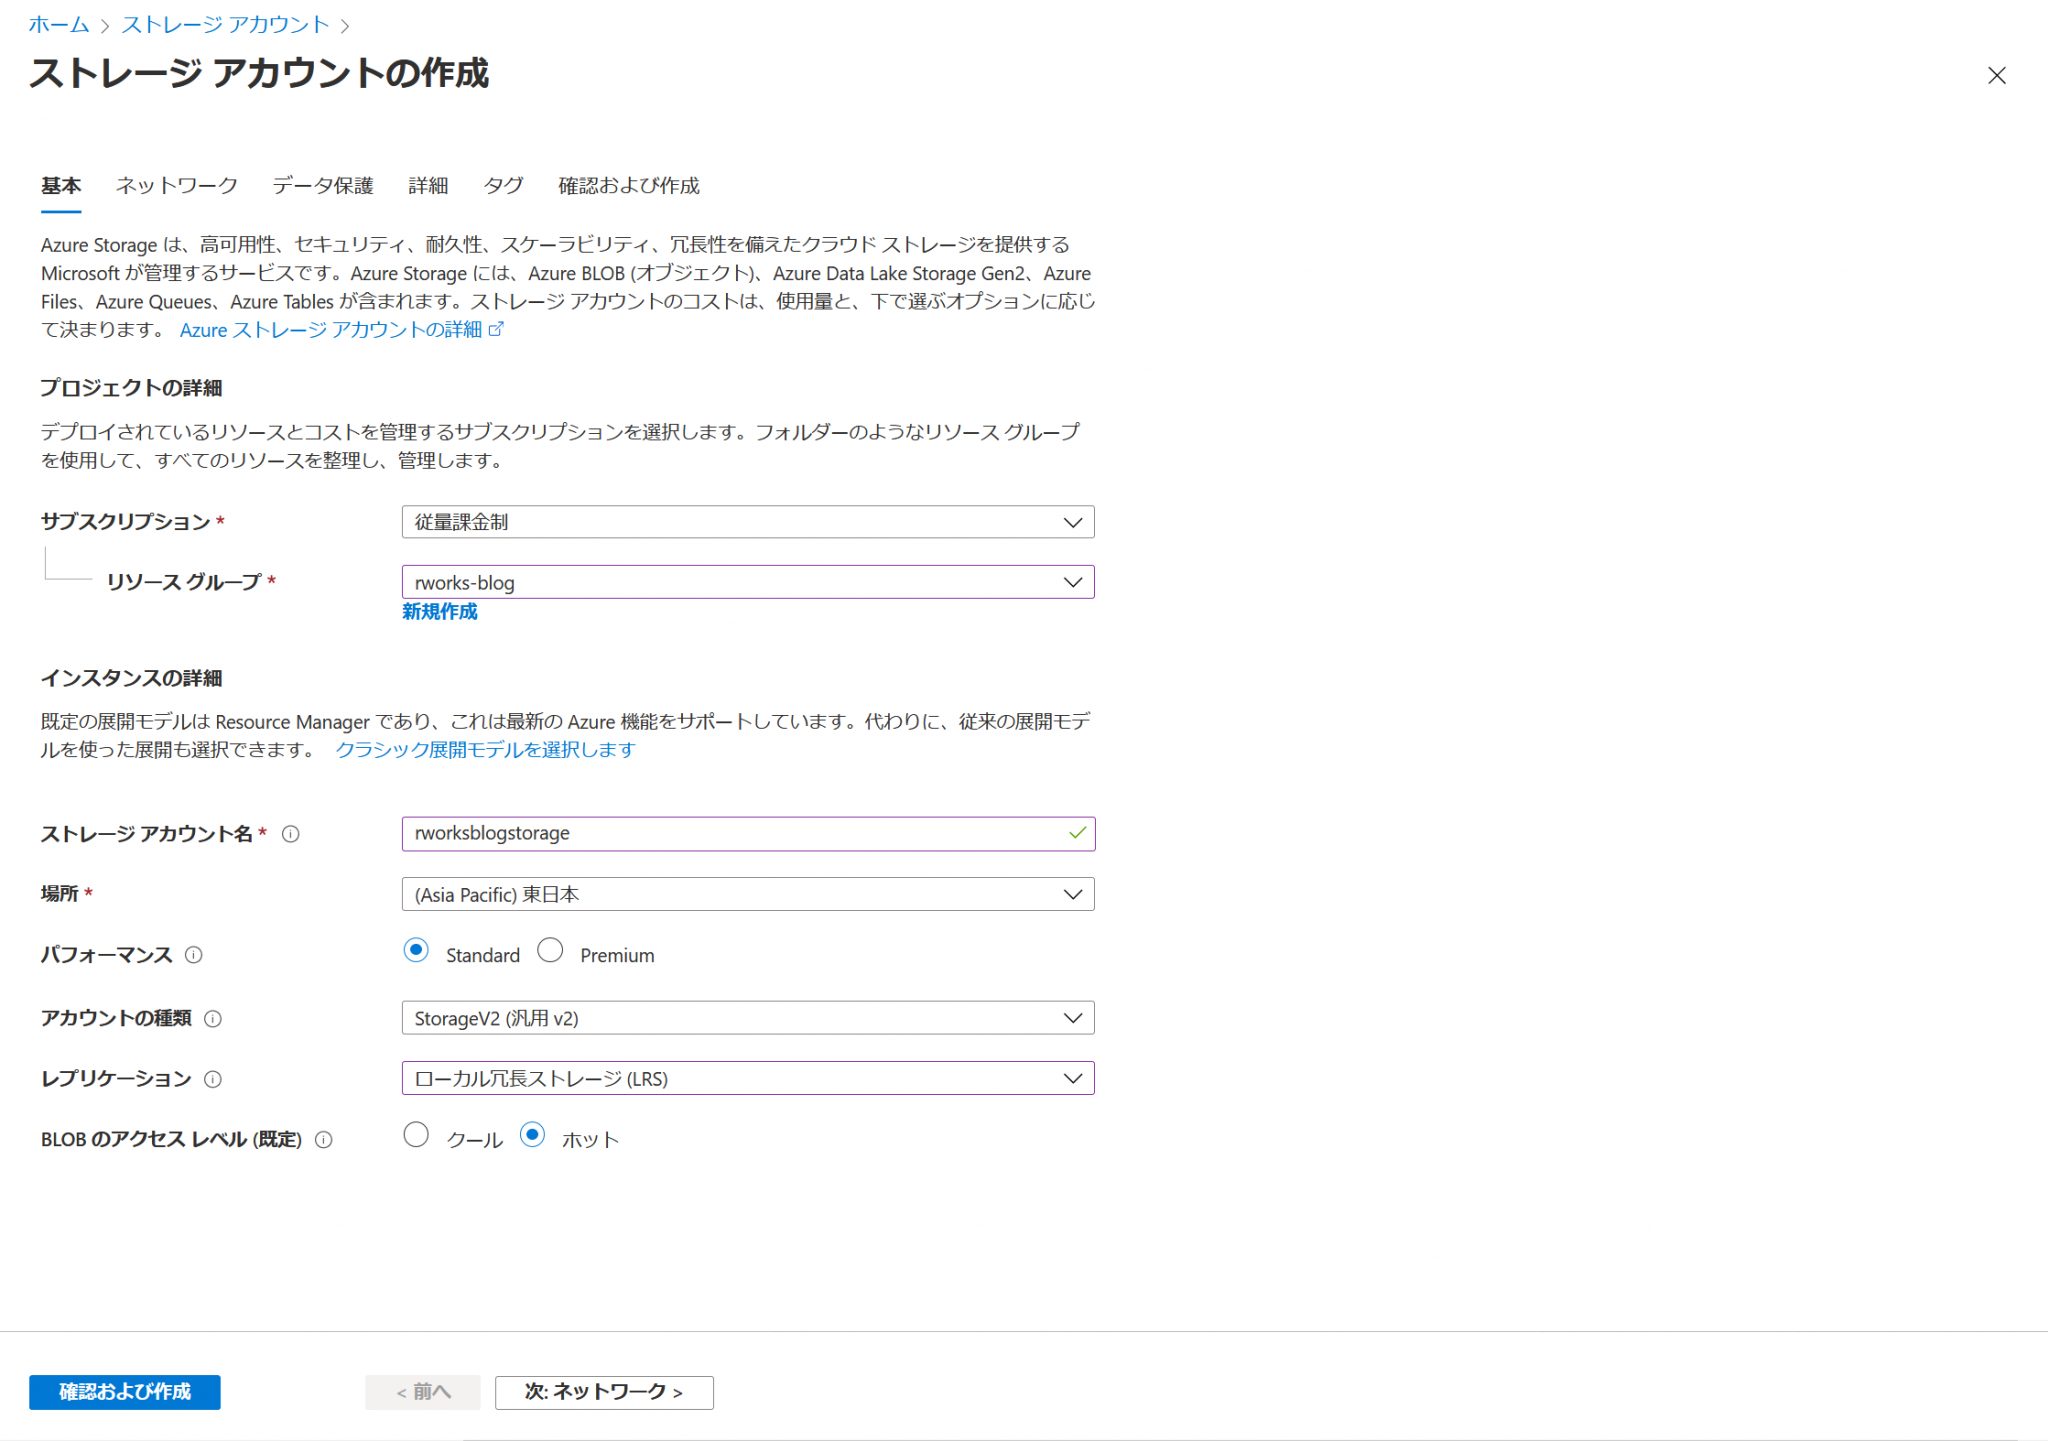Open the Azure ストレージ アカウントの詳細 link

point(342,330)
